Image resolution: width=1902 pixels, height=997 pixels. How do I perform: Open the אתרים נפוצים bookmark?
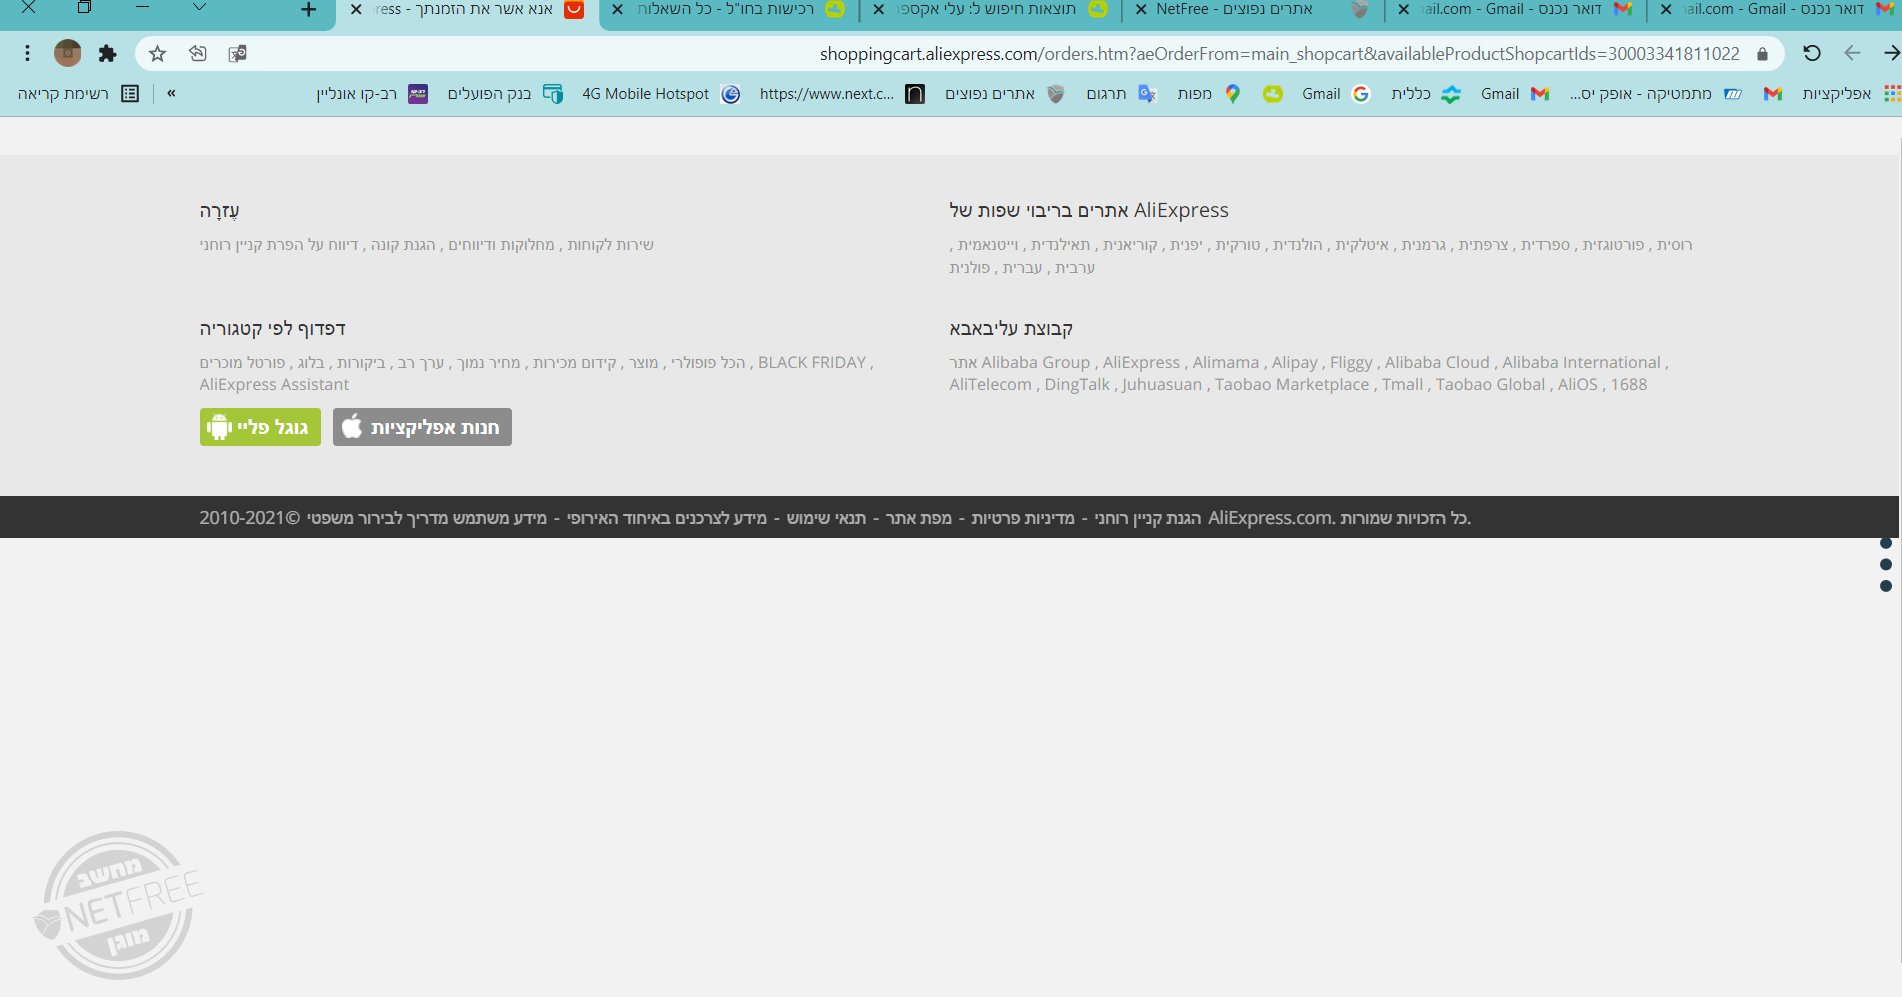(1005, 94)
